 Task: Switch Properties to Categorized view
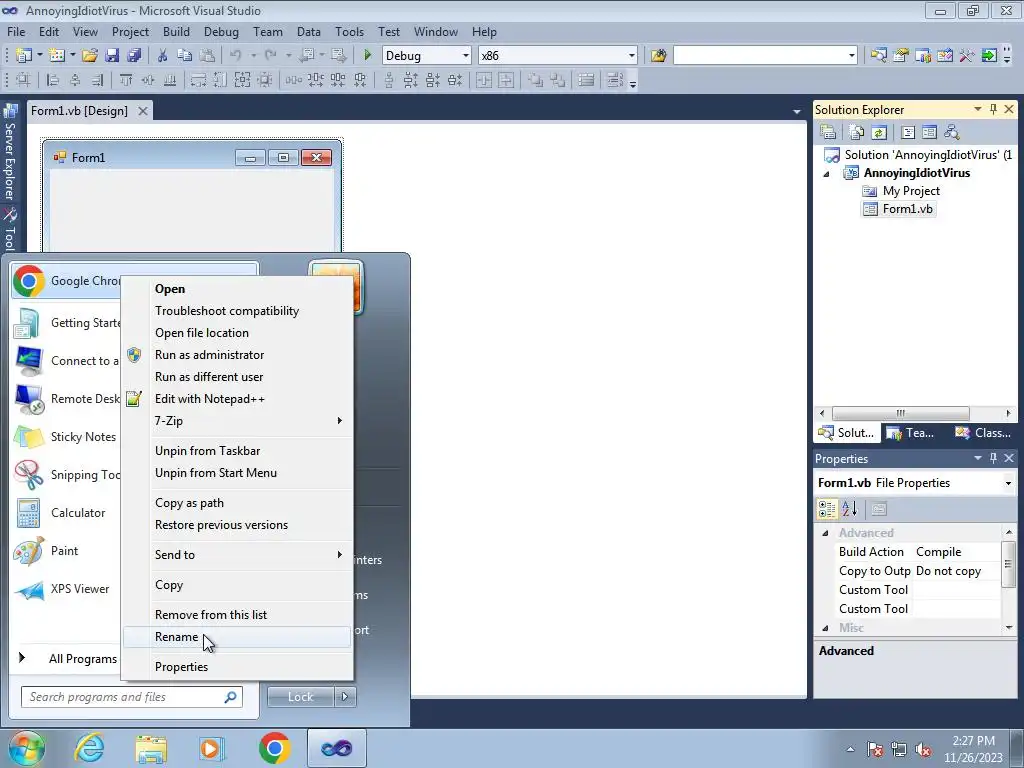[x=827, y=509]
